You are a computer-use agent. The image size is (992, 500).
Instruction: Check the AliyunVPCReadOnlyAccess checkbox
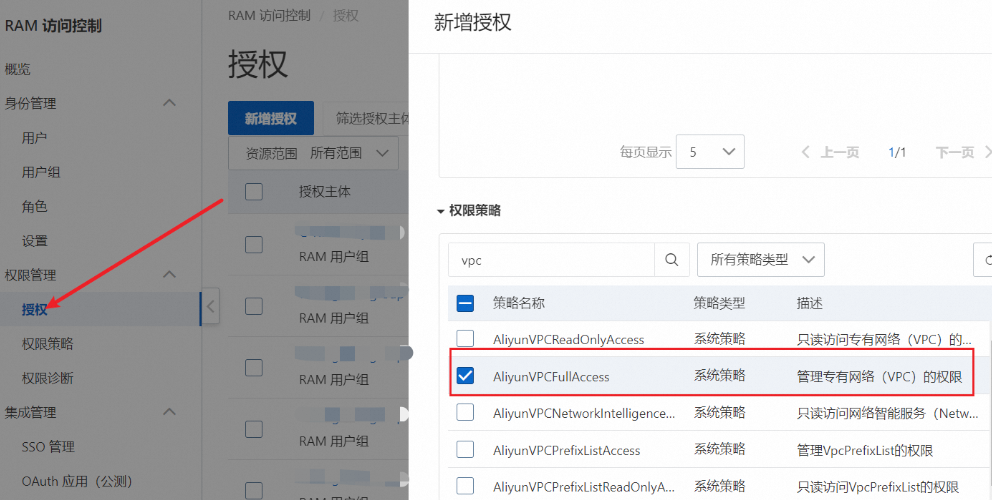(465, 339)
